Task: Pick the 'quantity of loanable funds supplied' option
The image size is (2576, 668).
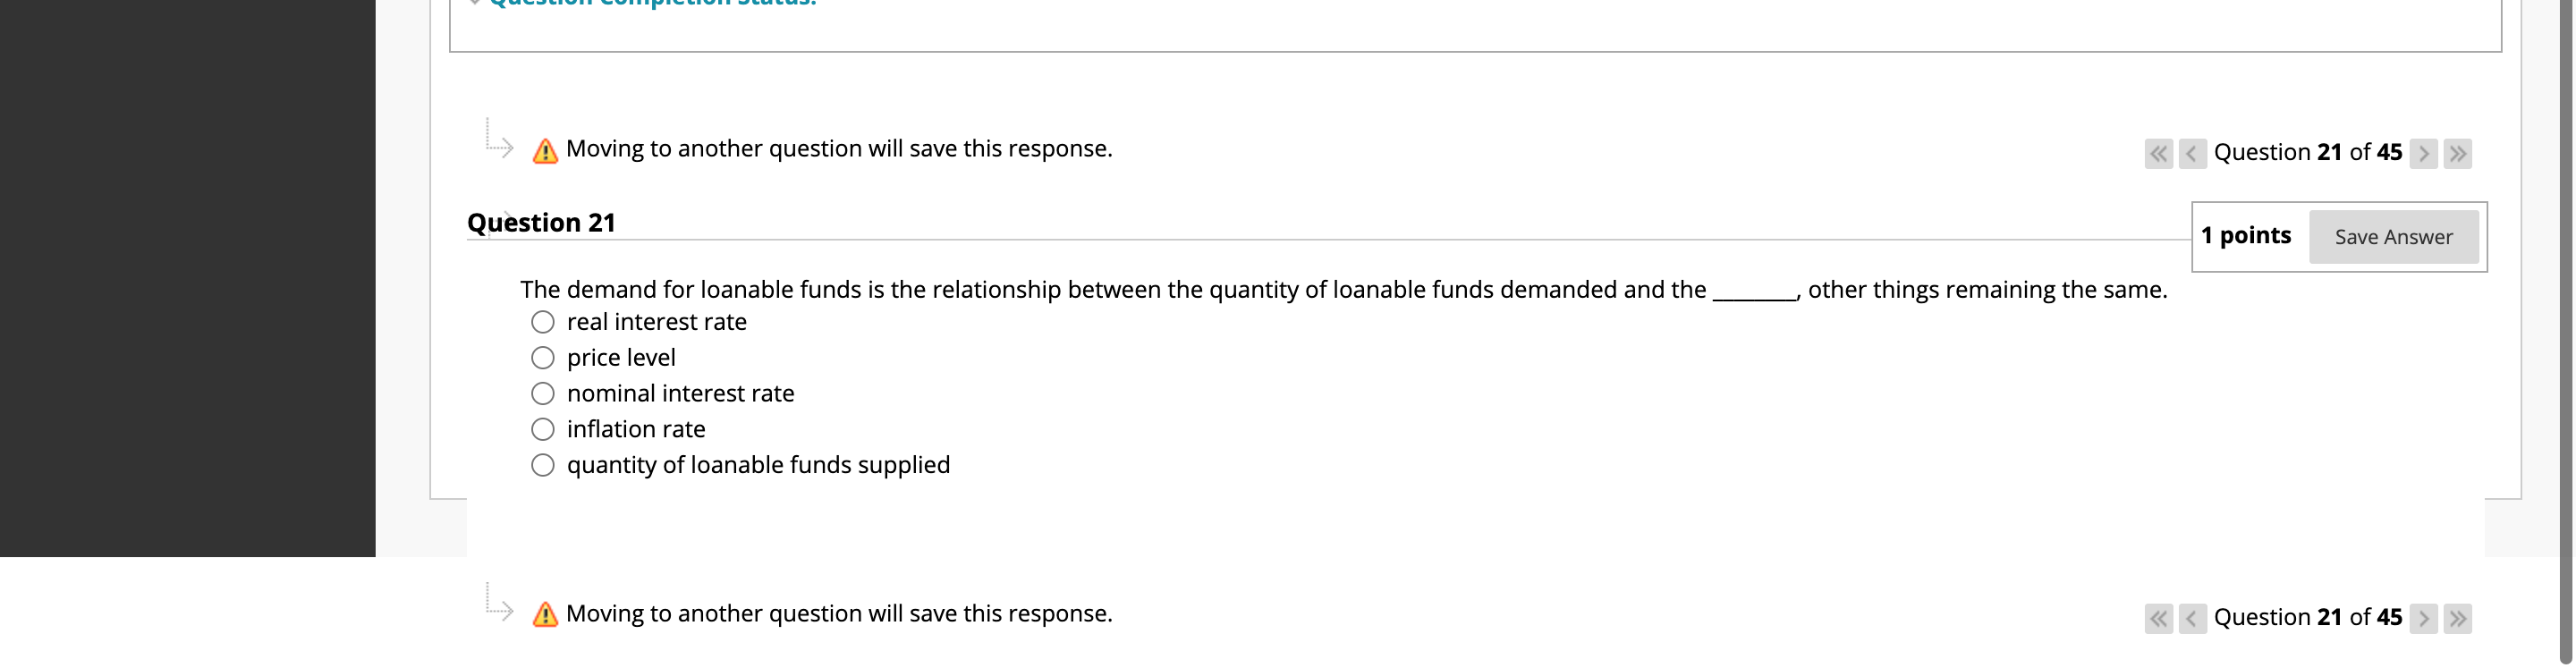Action: pyautogui.click(x=542, y=464)
